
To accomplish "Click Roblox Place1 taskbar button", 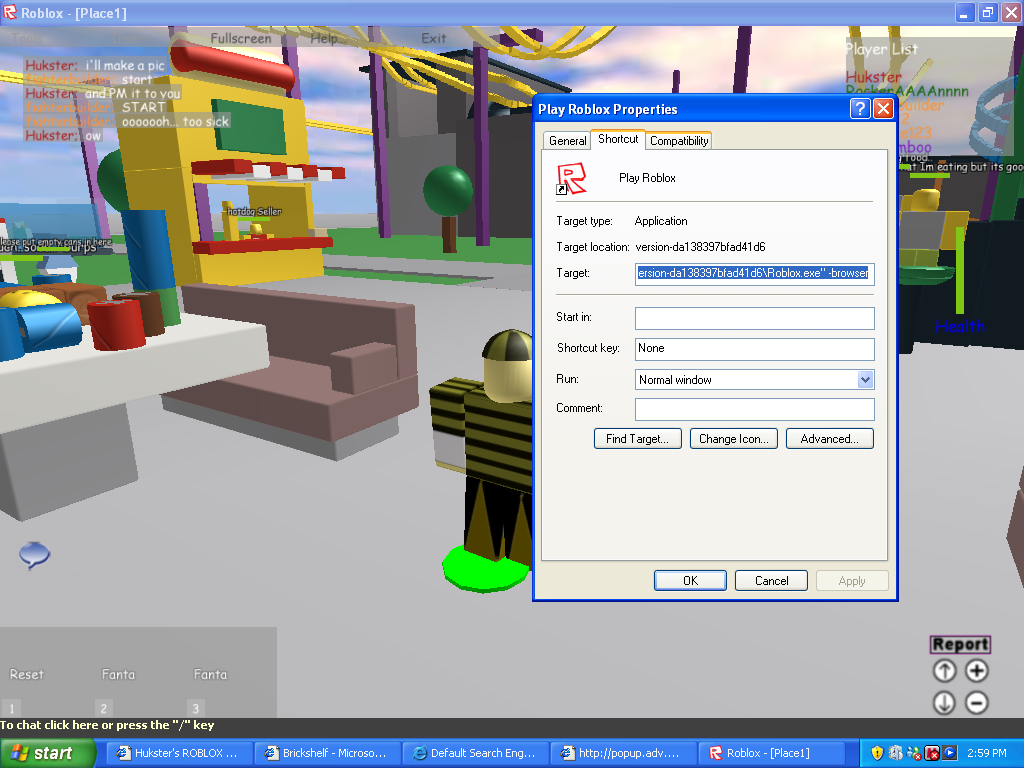I will 771,753.
